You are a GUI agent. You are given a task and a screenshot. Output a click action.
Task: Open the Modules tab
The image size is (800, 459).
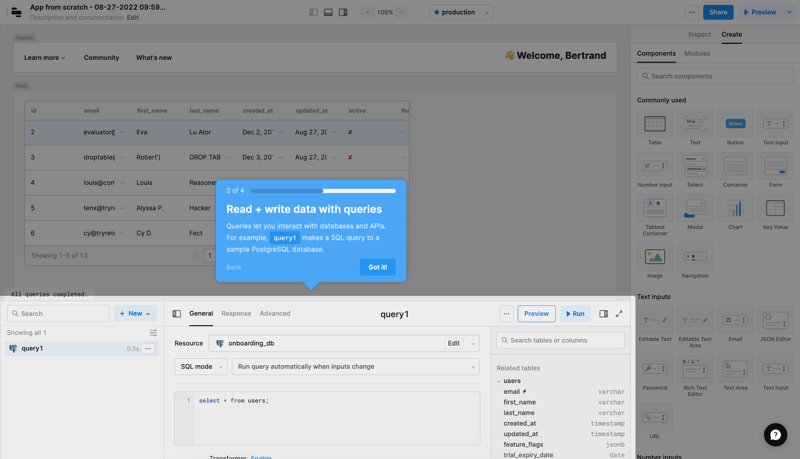pyautogui.click(x=697, y=54)
